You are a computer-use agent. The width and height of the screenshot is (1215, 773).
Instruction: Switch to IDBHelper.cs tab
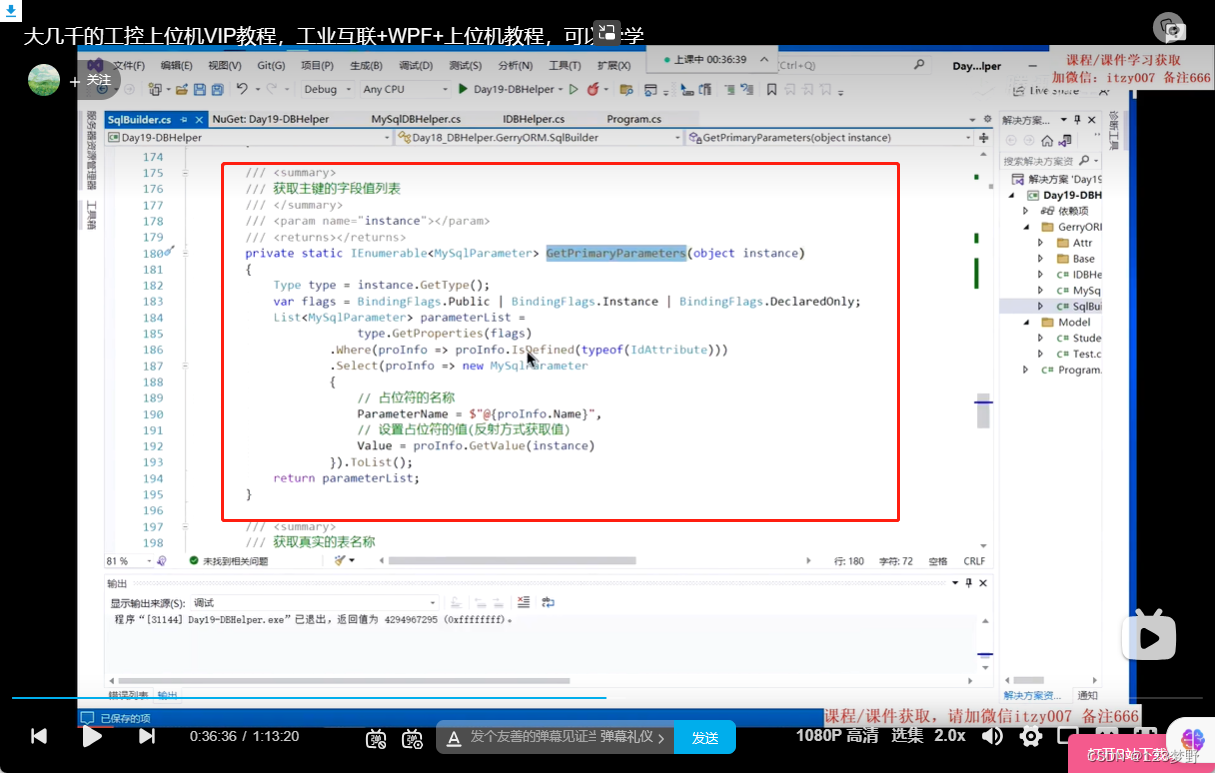(533, 119)
